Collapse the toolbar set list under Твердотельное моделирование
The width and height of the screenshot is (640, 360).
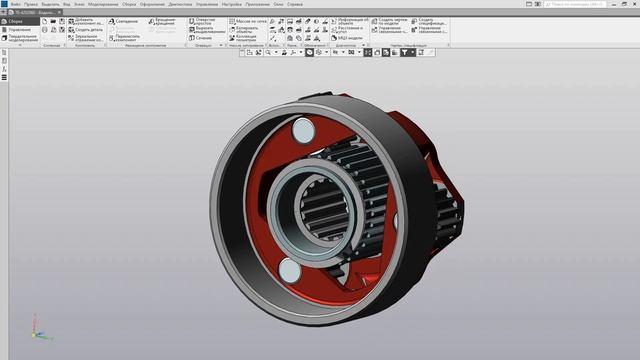20,45
